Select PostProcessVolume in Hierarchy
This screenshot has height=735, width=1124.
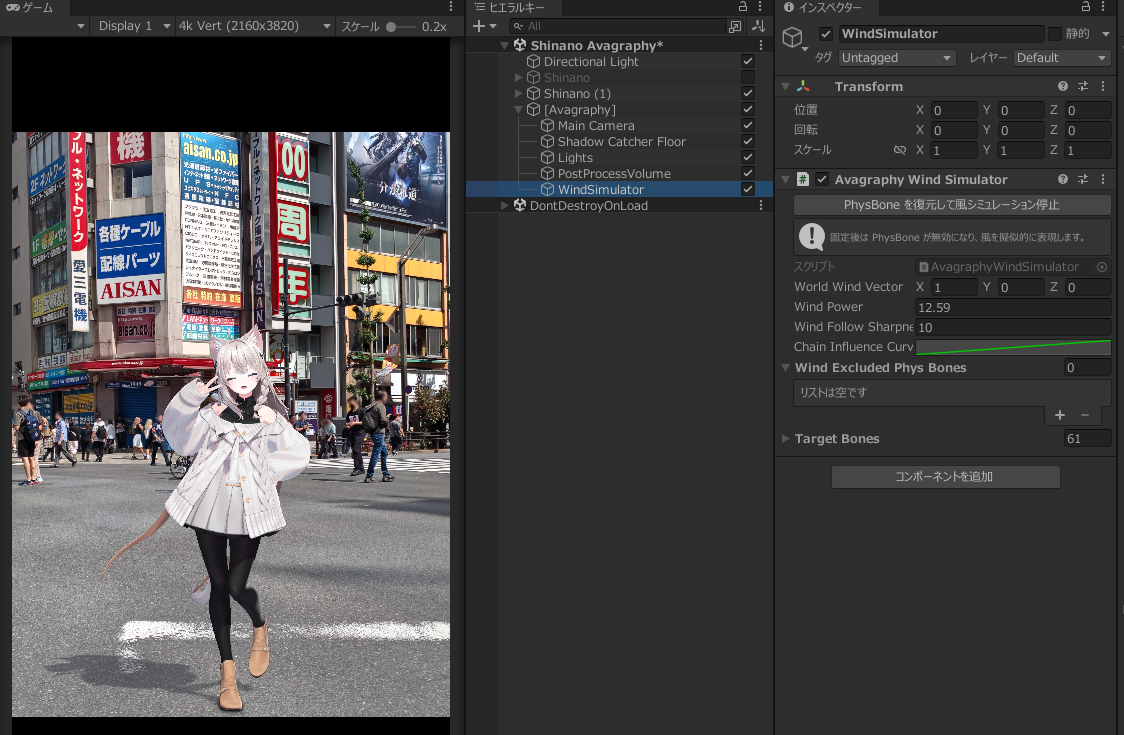click(x=614, y=174)
